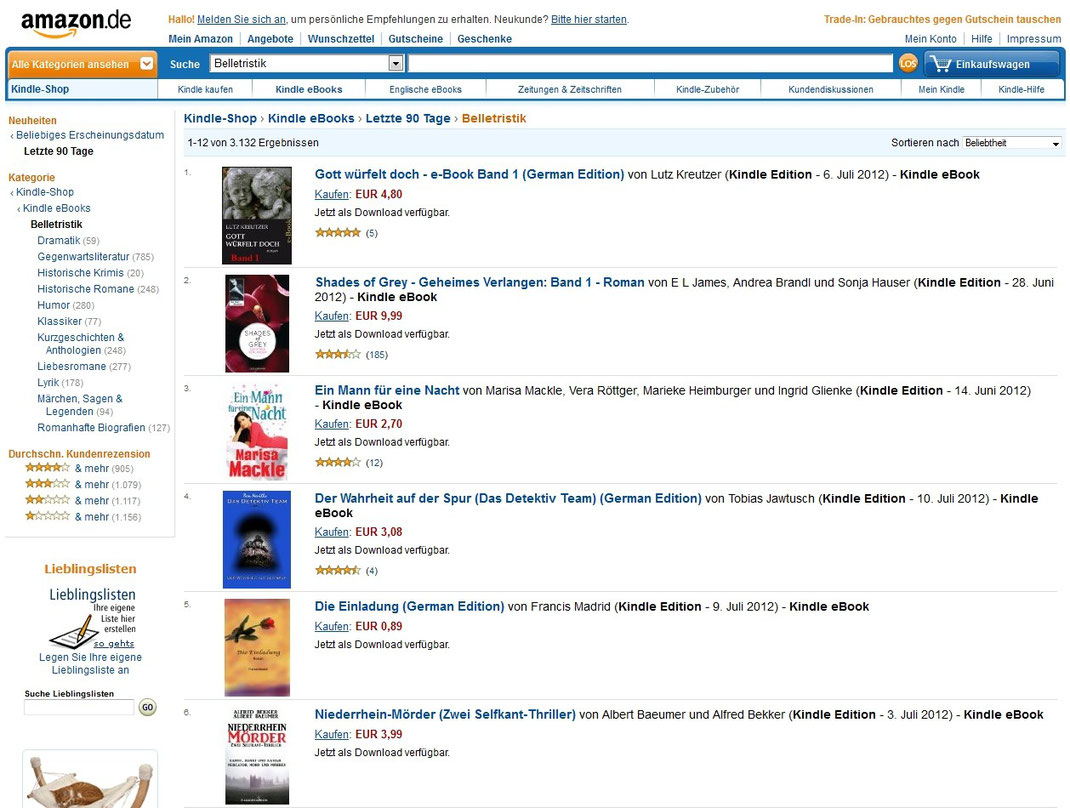1070x808 pixels.
Task: Go to Angebote
Action: 270,39
